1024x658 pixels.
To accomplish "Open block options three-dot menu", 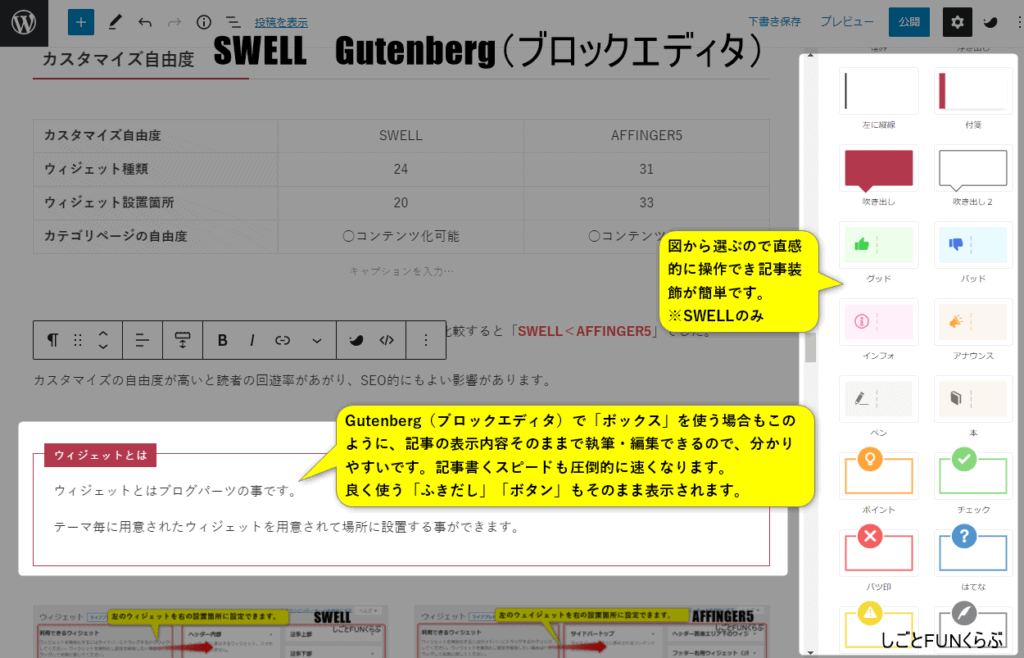I will (x=426, y=340).
